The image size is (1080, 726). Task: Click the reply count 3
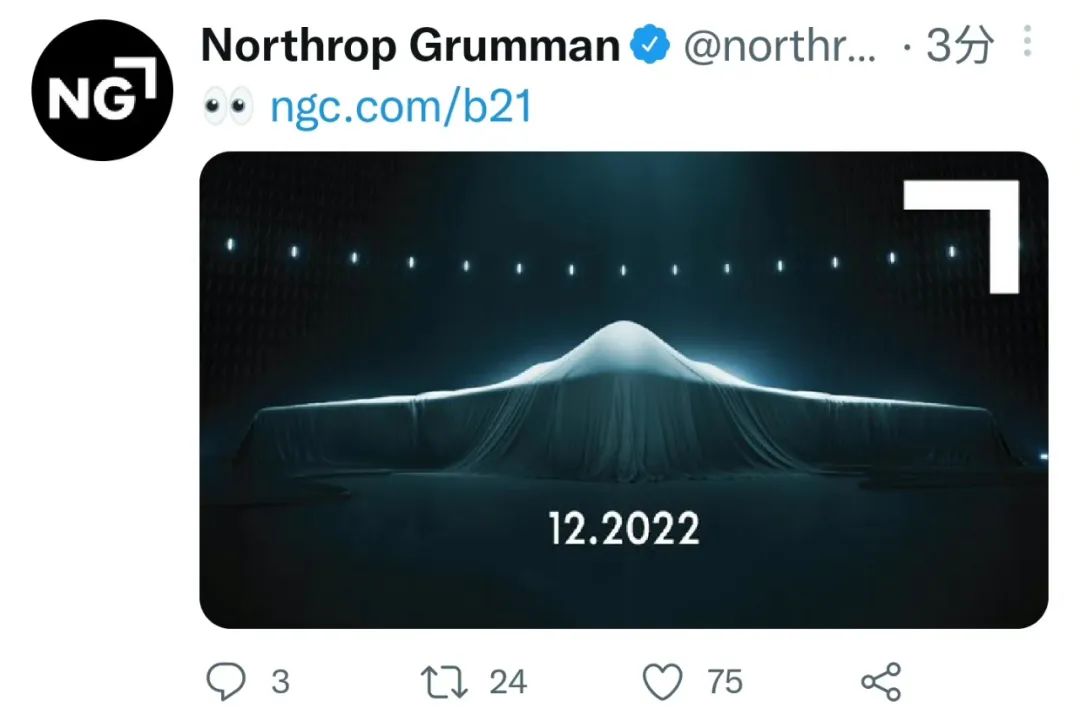point(280,682)
